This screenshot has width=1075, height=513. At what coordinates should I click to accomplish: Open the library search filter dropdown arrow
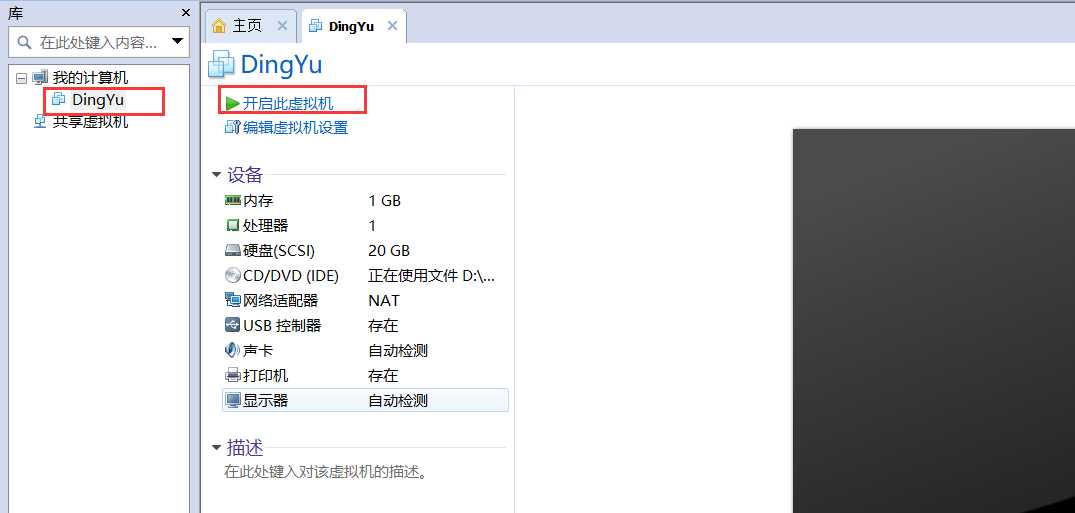(x=177, y=41)
